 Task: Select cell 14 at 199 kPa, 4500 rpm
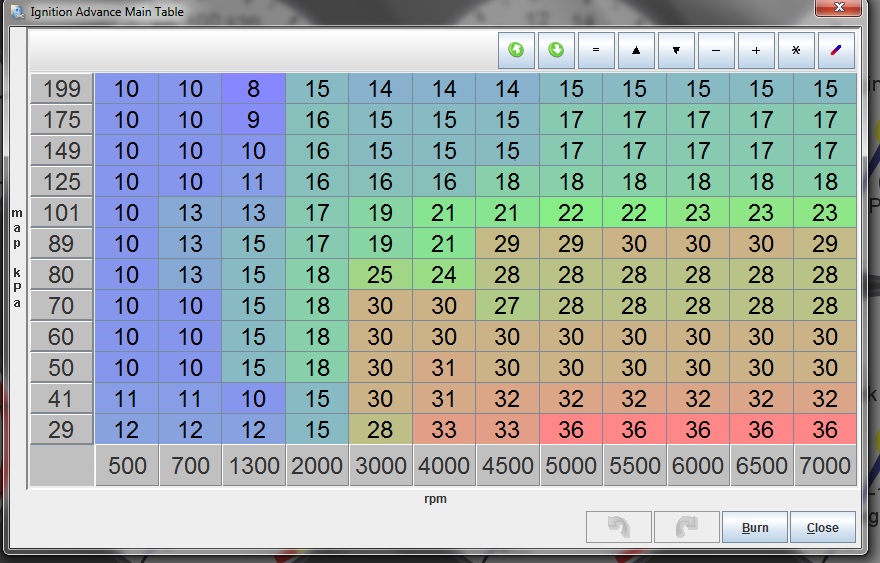tap(507, 89)
